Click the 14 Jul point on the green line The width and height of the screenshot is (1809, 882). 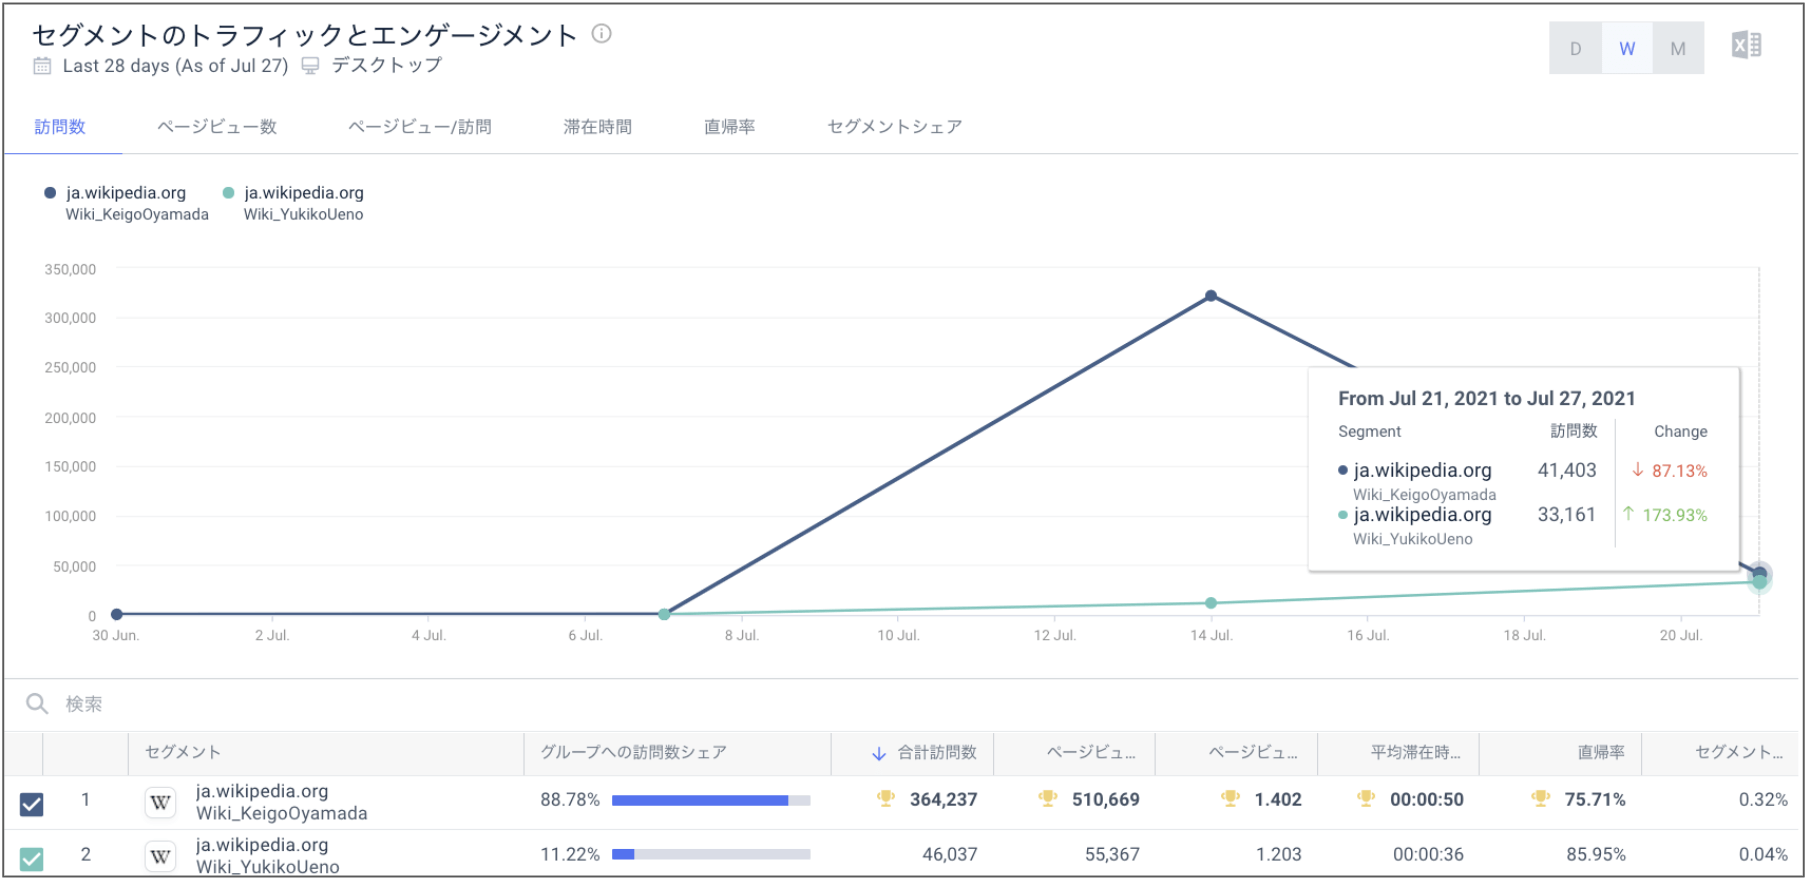click(x=1211, y=603)
